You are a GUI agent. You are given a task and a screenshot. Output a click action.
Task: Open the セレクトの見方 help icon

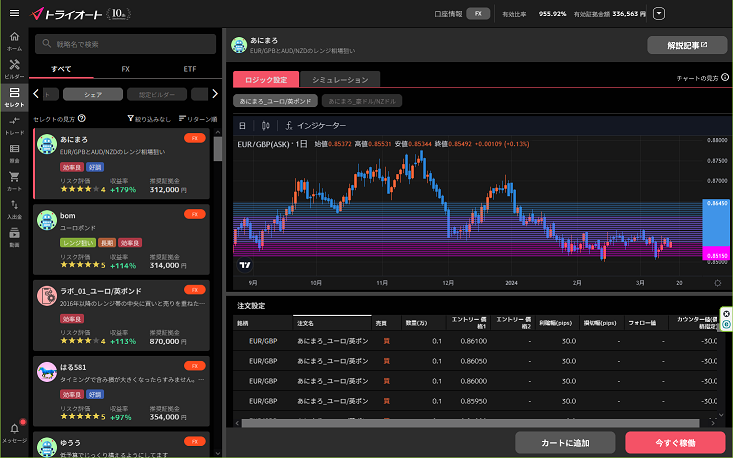(x=82, y=118)
